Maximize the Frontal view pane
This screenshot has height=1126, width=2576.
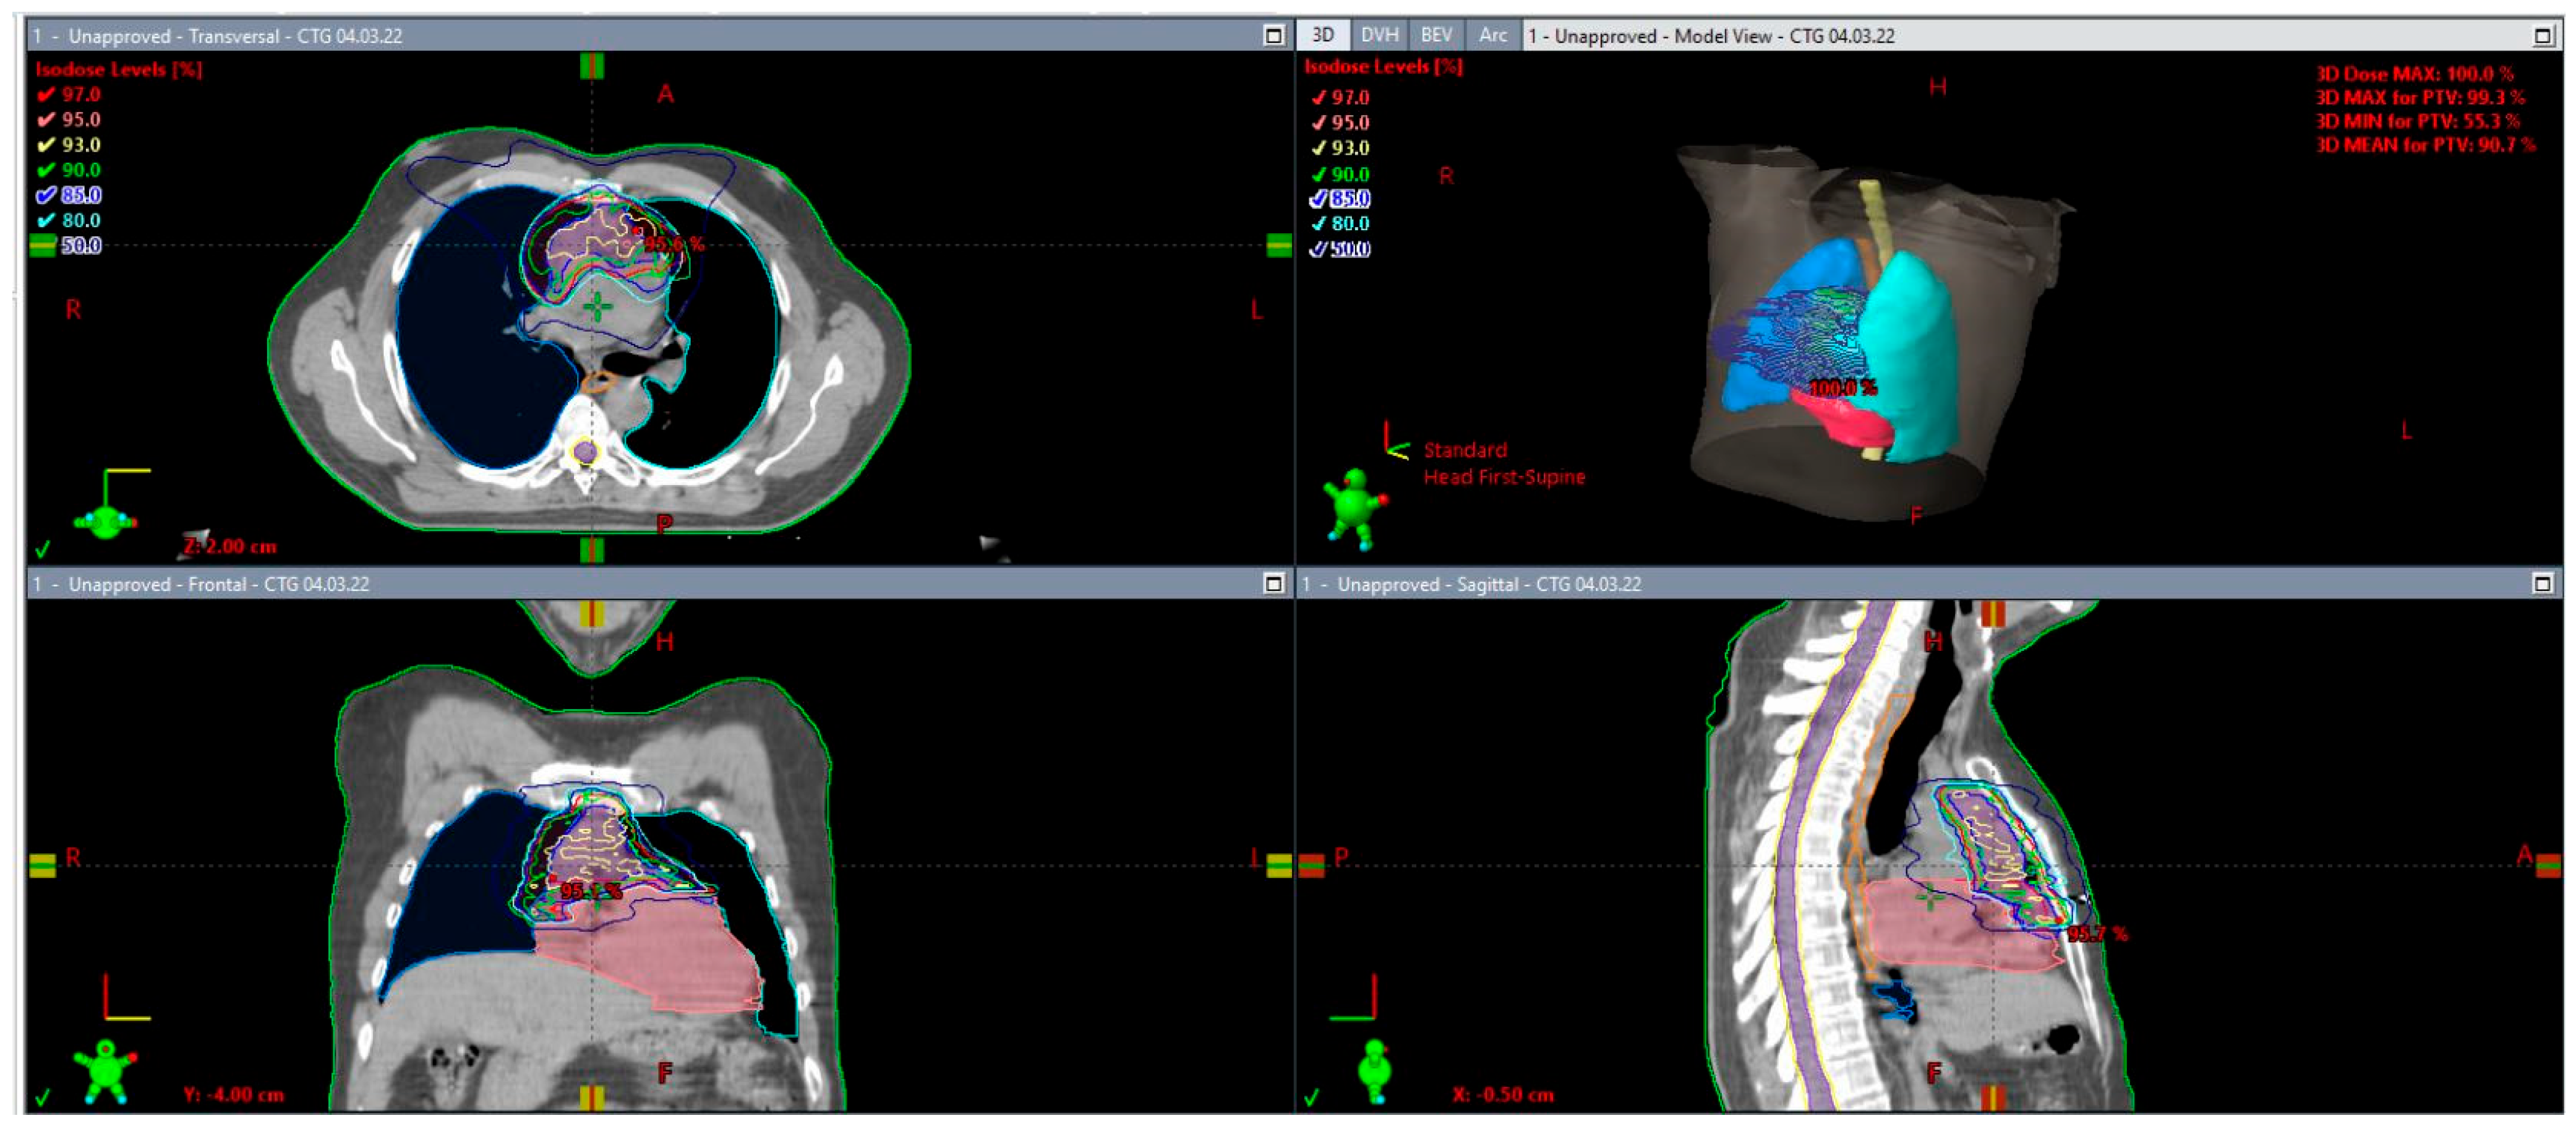1273,583
